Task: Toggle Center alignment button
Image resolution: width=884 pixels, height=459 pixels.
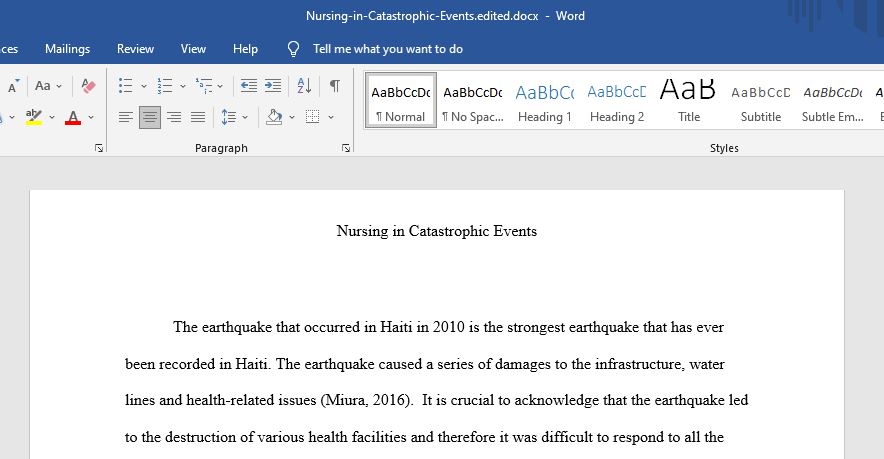Action: point(149,117)
